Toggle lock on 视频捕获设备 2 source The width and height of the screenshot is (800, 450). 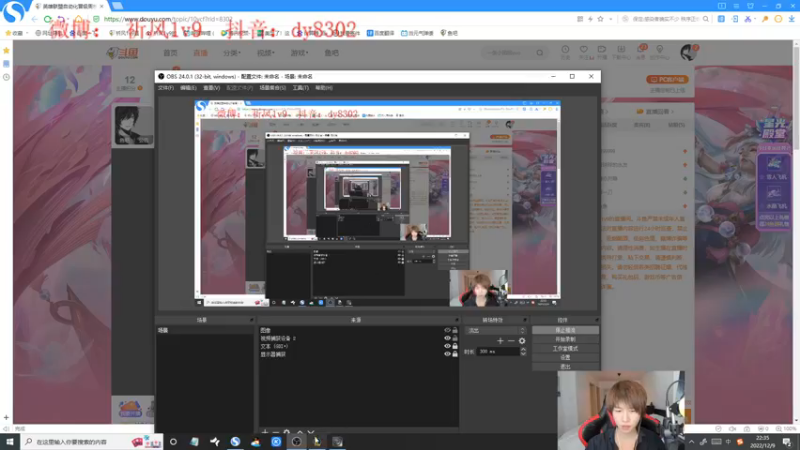coord(455,338)
